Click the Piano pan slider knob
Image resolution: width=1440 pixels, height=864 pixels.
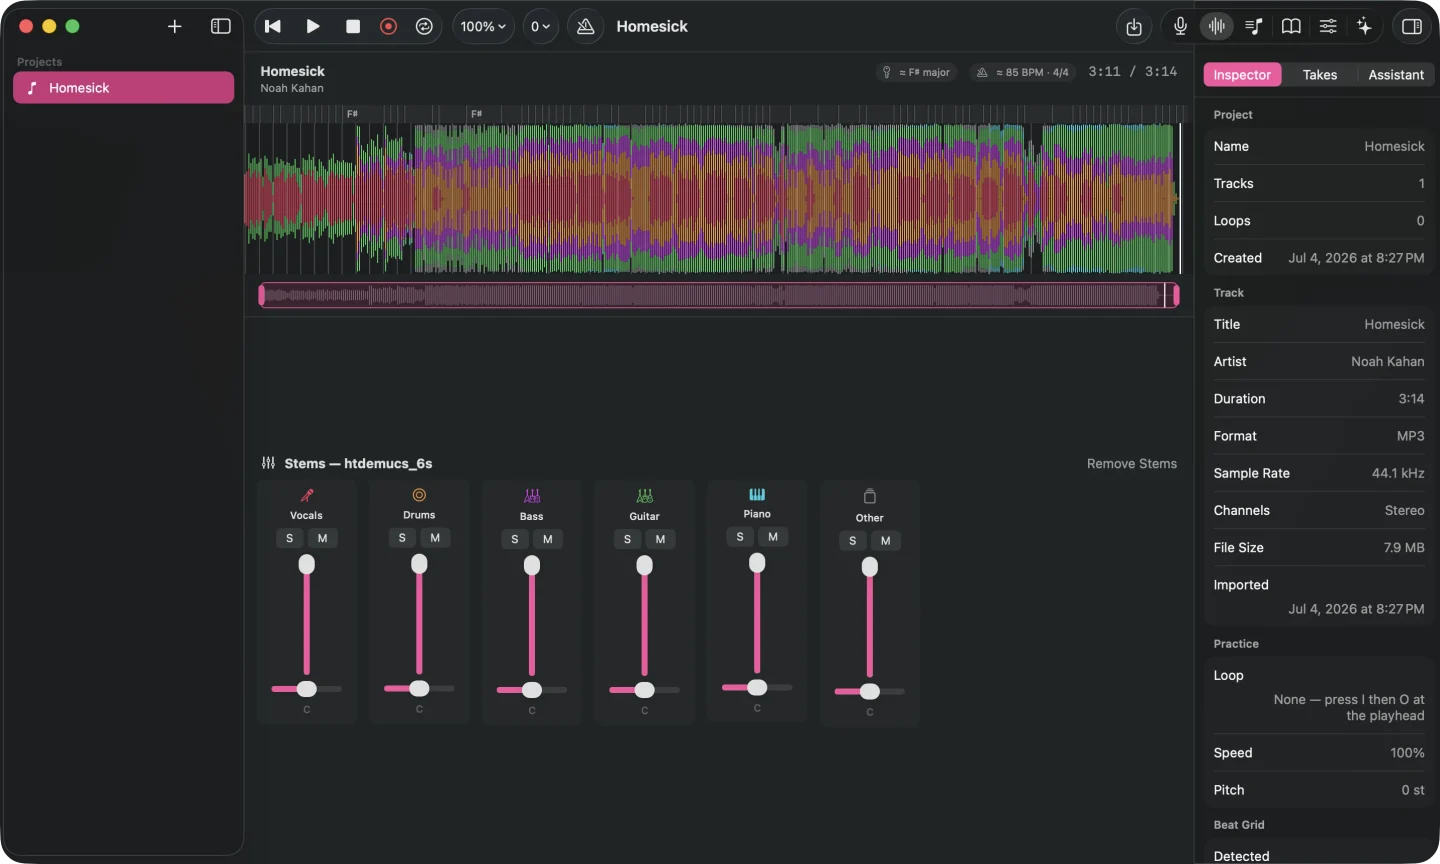(758, 687)
